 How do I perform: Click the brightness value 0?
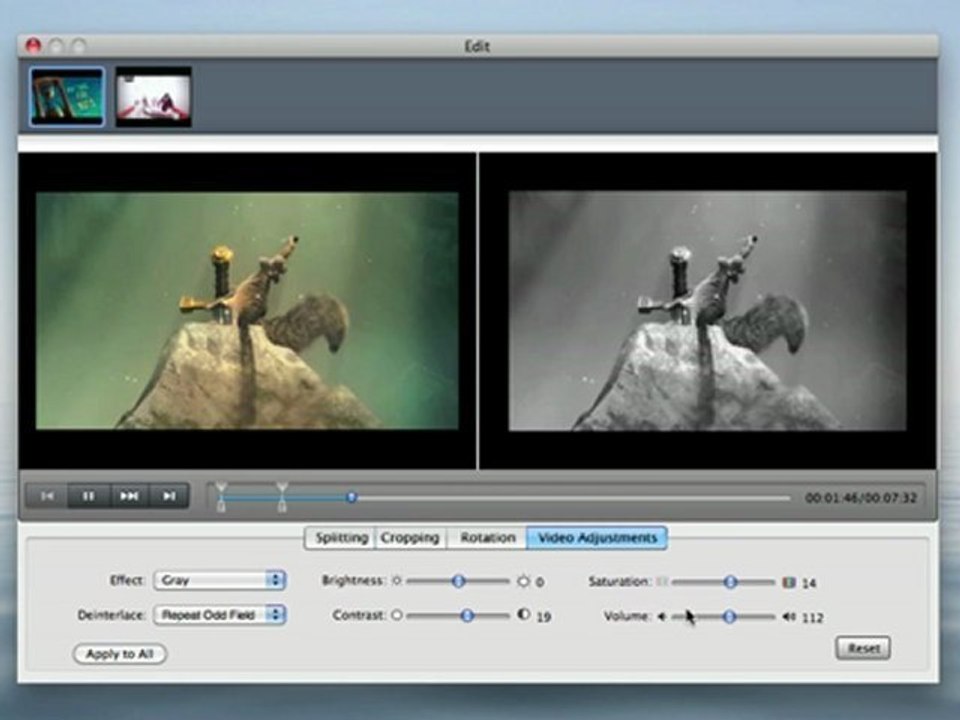coord(540,582)
